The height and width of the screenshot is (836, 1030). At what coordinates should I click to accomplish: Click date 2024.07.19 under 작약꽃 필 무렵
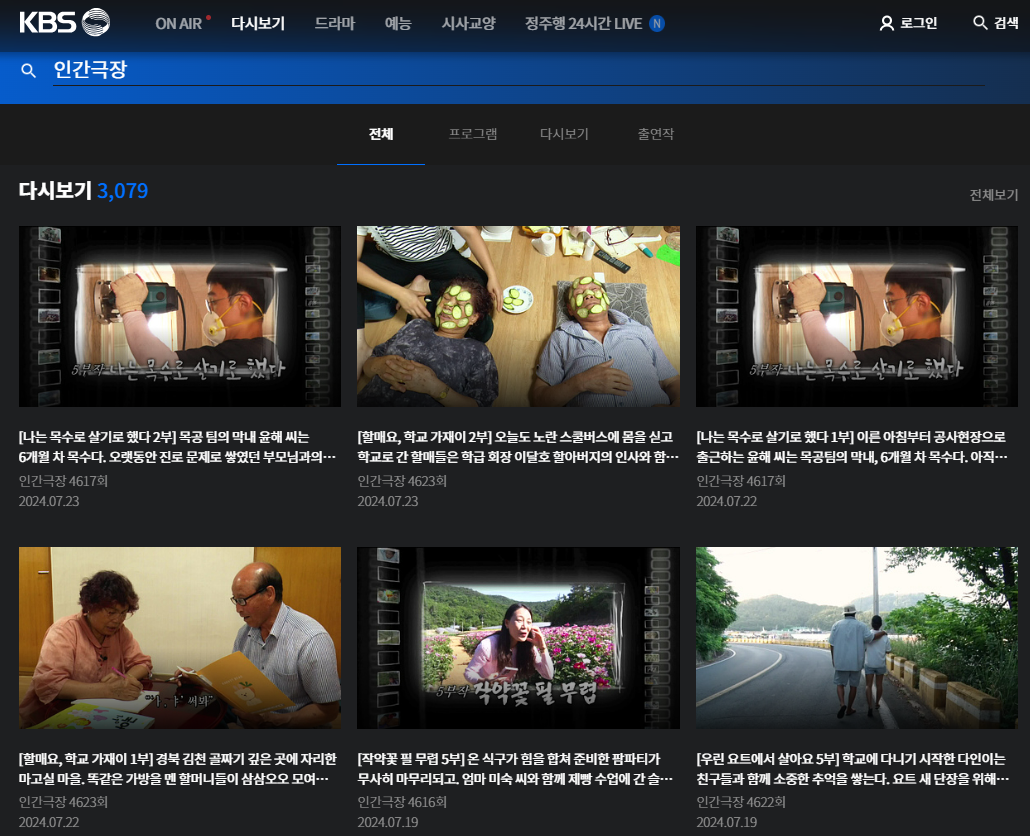[x=388, y=822]
